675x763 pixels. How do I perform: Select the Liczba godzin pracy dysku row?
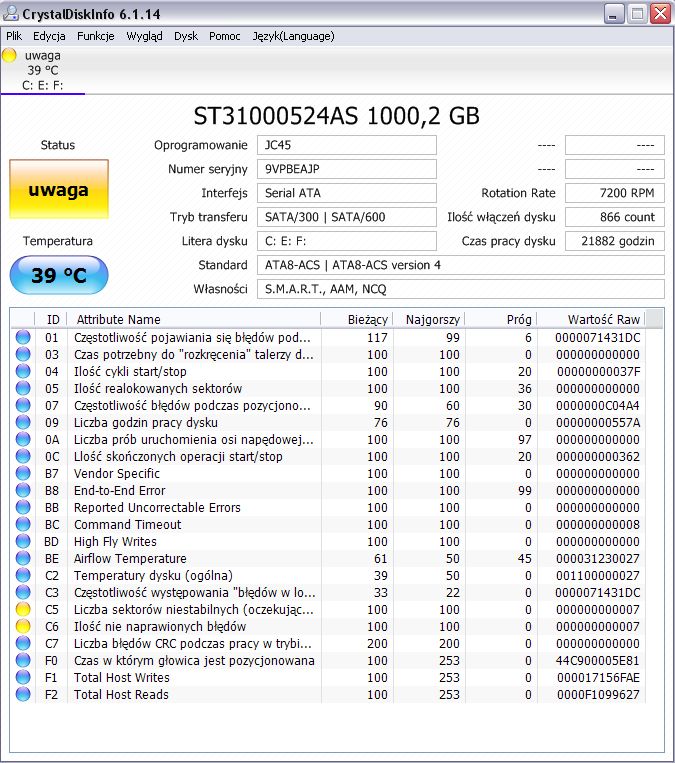pyautogui.click(x=328, y=422)
